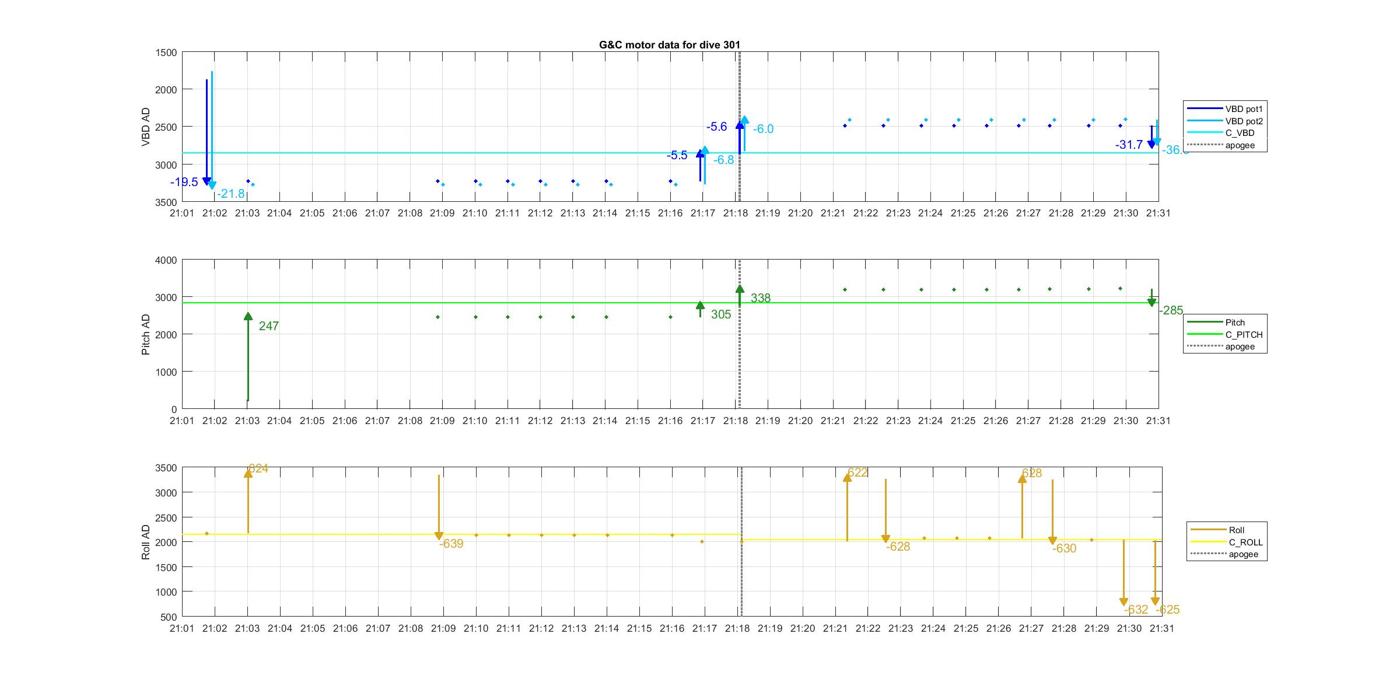1400x693 pixels.
Task: Click the "Pitch AD" y-axis label
Action: (x=146, y=334)
